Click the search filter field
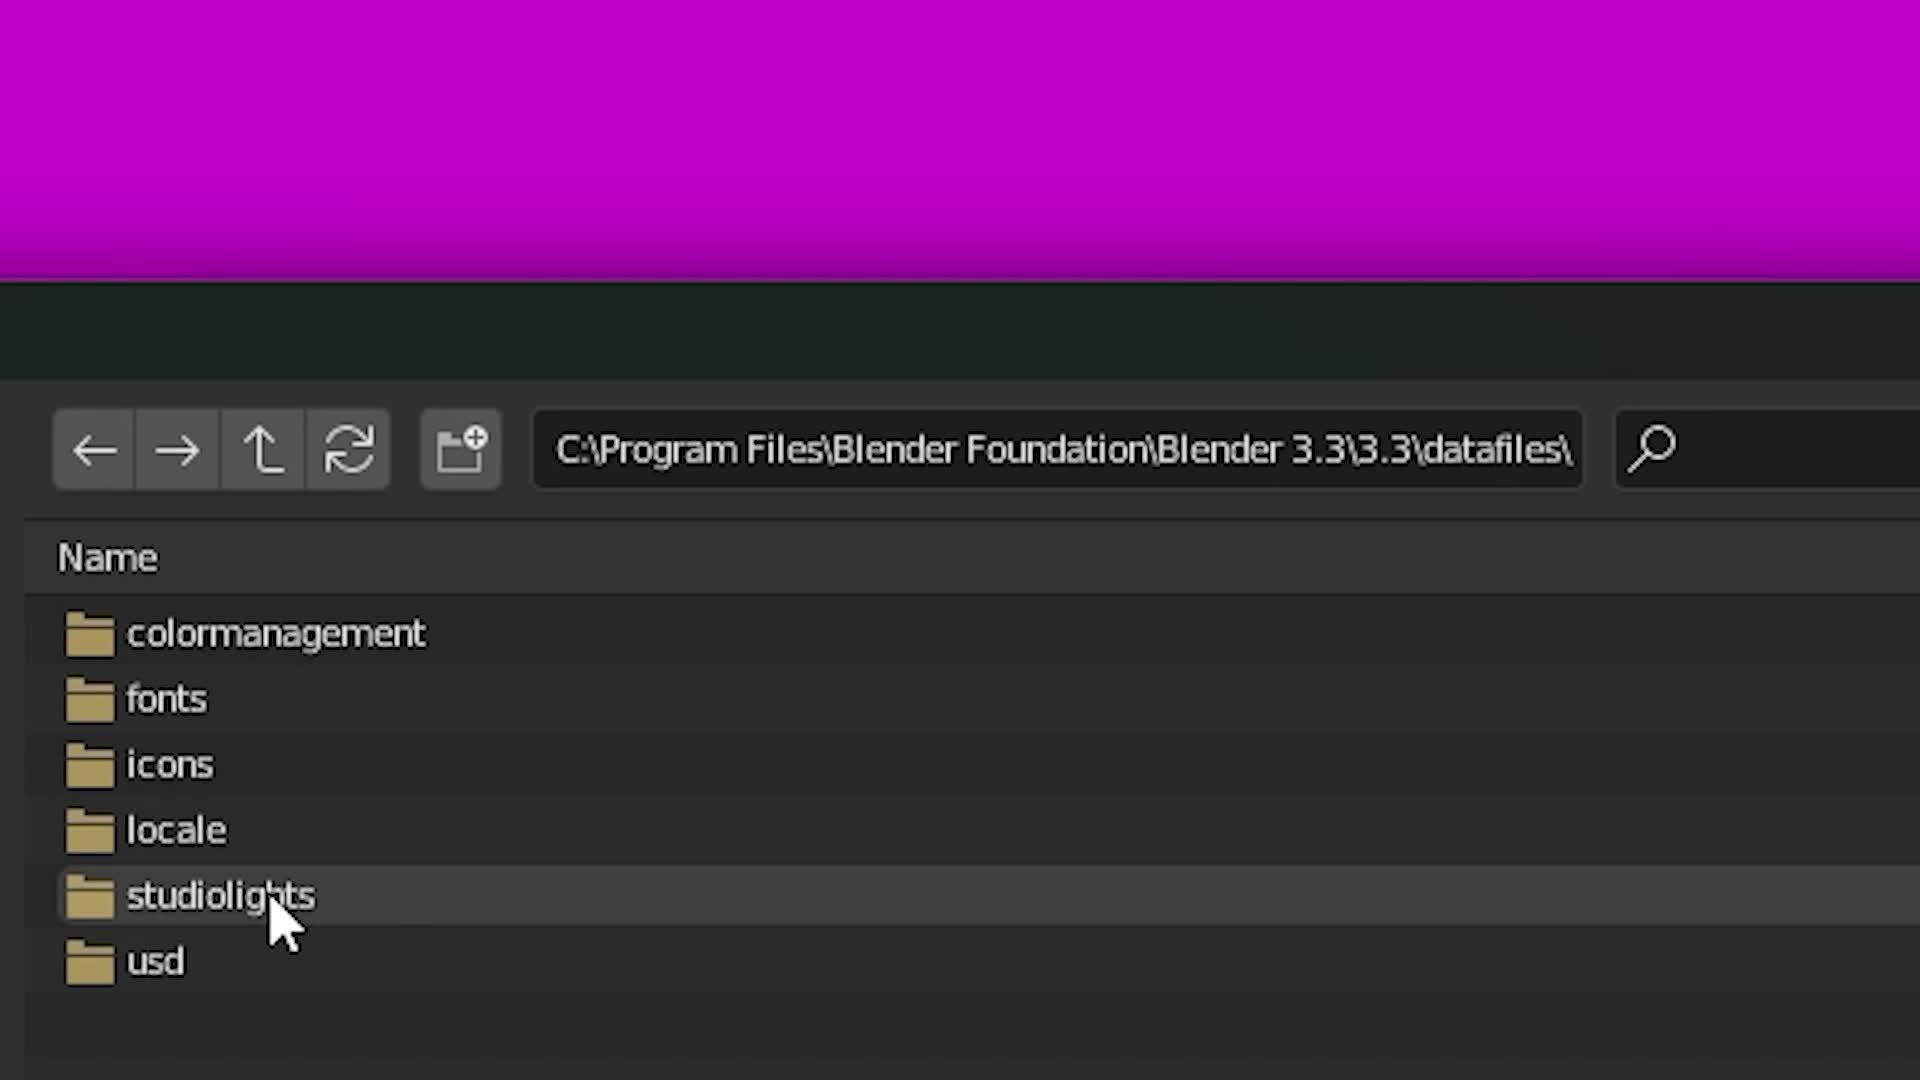The image size is (1920, 1080). [1767, 450]
